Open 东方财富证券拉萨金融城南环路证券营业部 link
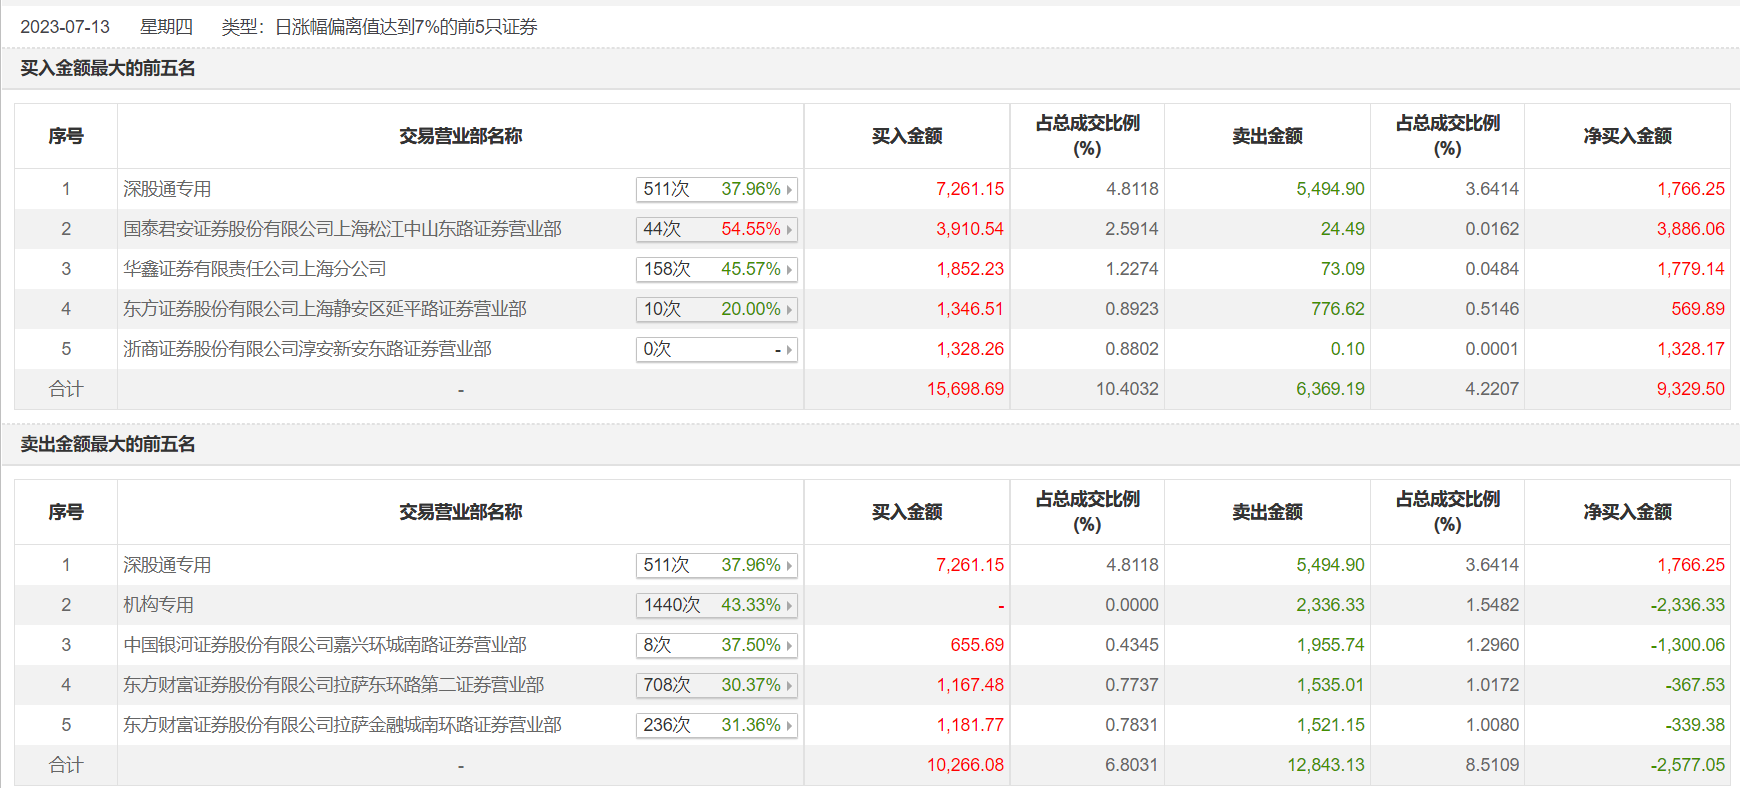 coord(342,725)
